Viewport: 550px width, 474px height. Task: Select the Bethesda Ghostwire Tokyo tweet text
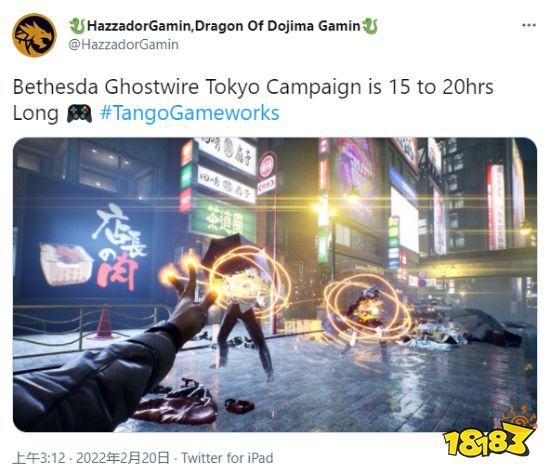coord(253,100)
